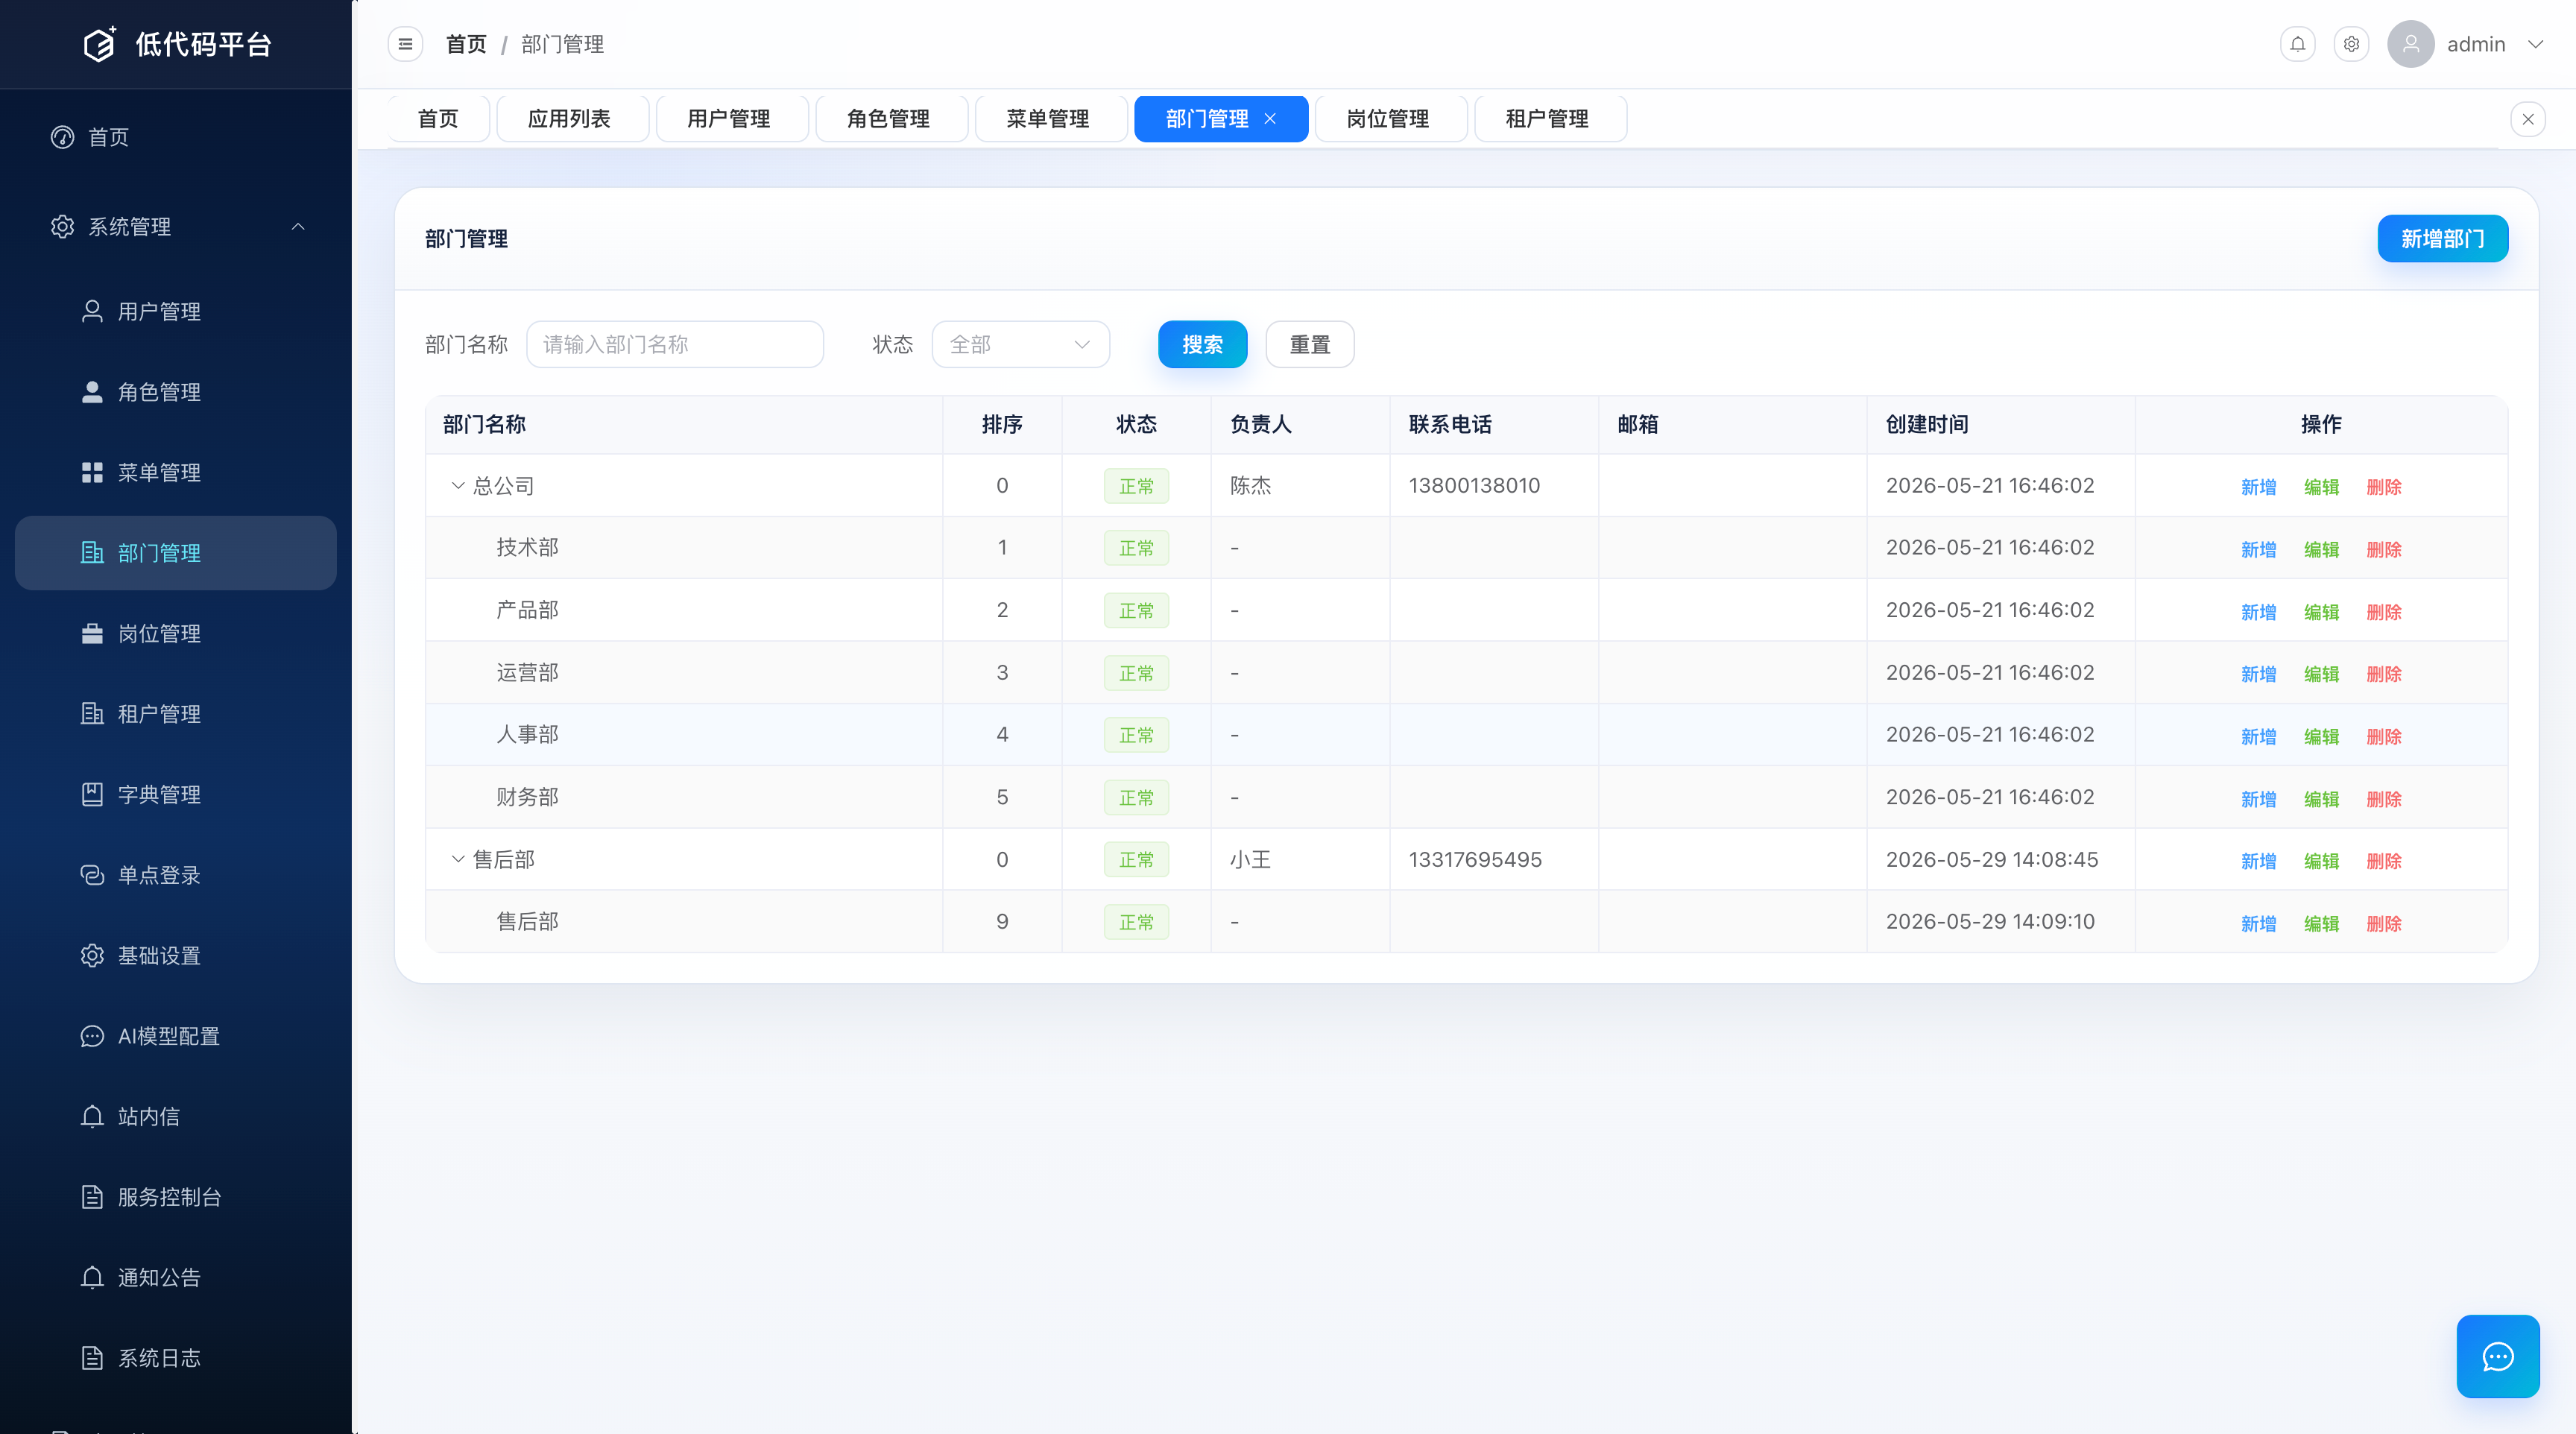Image resolution: width=2576 pixels, height=1434 pixels.
Task: Click the 服务控制台 document icon
Action: coord(92,1197)
